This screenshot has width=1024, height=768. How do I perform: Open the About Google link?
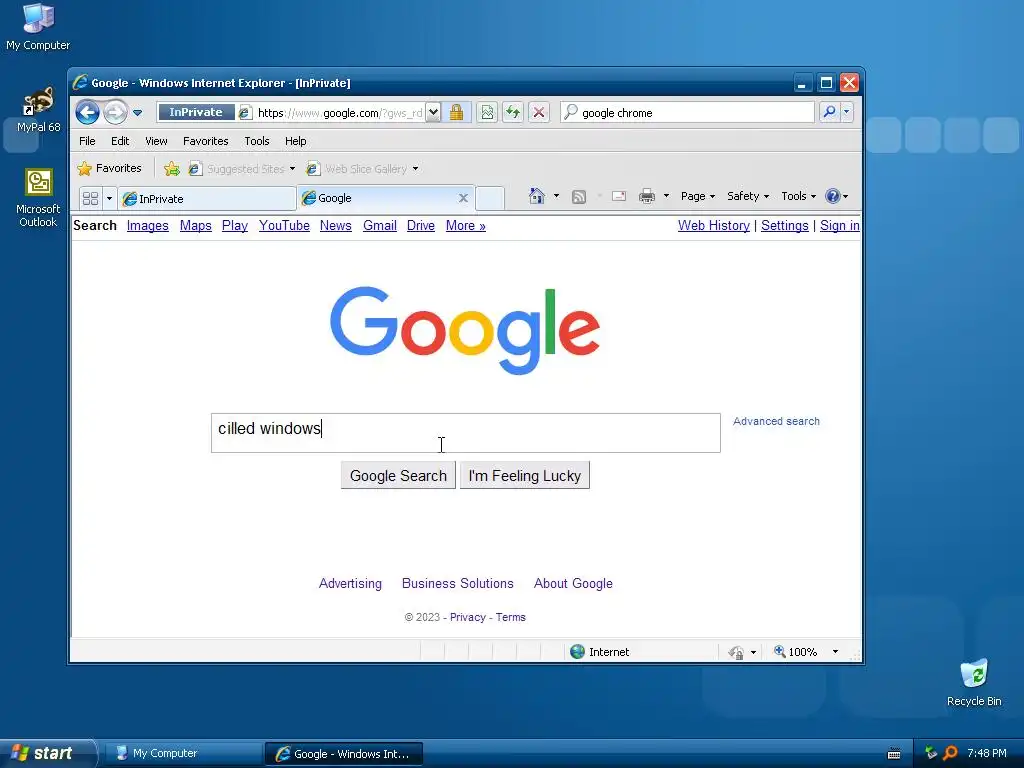click(573, 583)
